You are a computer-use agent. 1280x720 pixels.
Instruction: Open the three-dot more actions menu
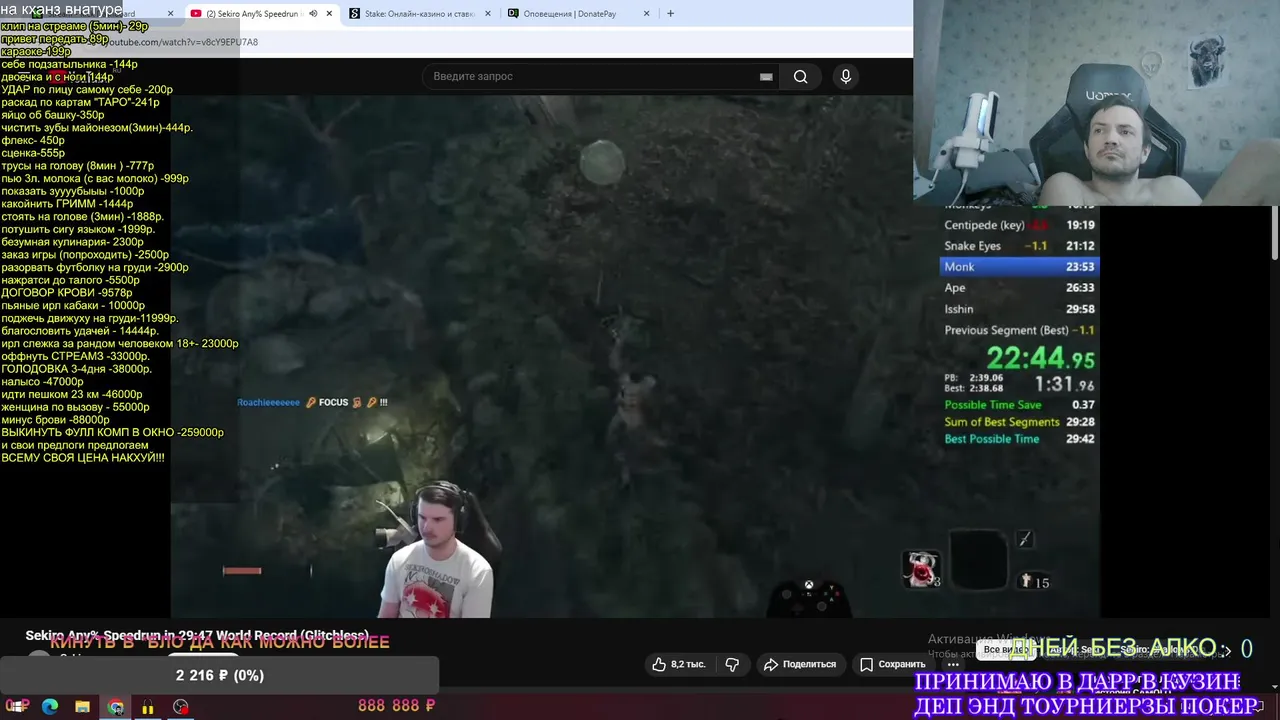(953, 664)
